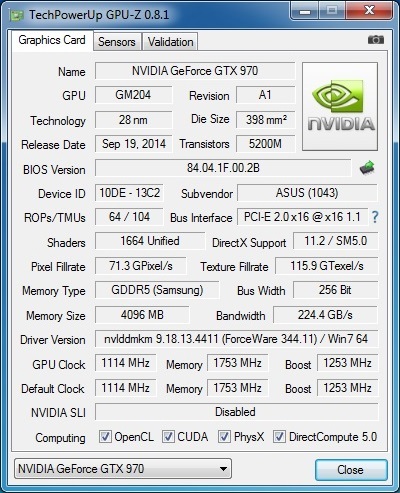Click the bus interface question mark
Image resolution: width=400 pixels, height=493 pixels.
click(x=375, y=217)
